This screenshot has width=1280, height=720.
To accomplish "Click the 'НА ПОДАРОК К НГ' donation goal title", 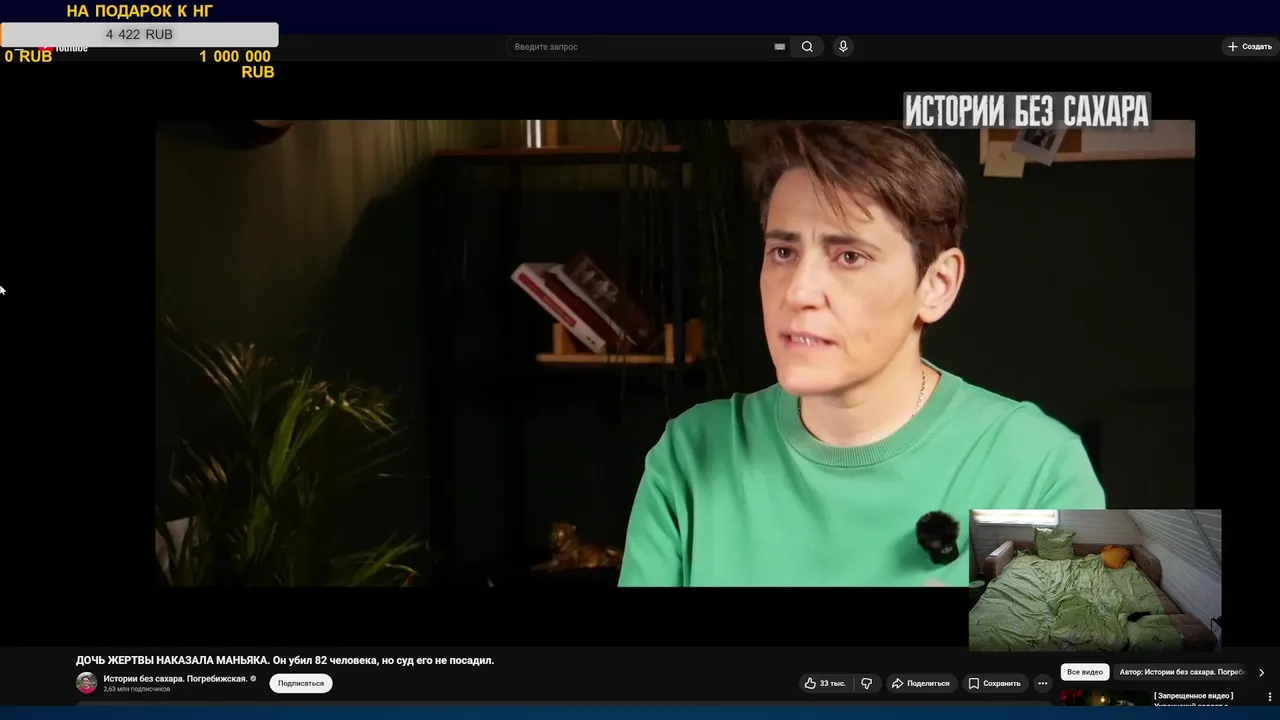I will (139, 11).
